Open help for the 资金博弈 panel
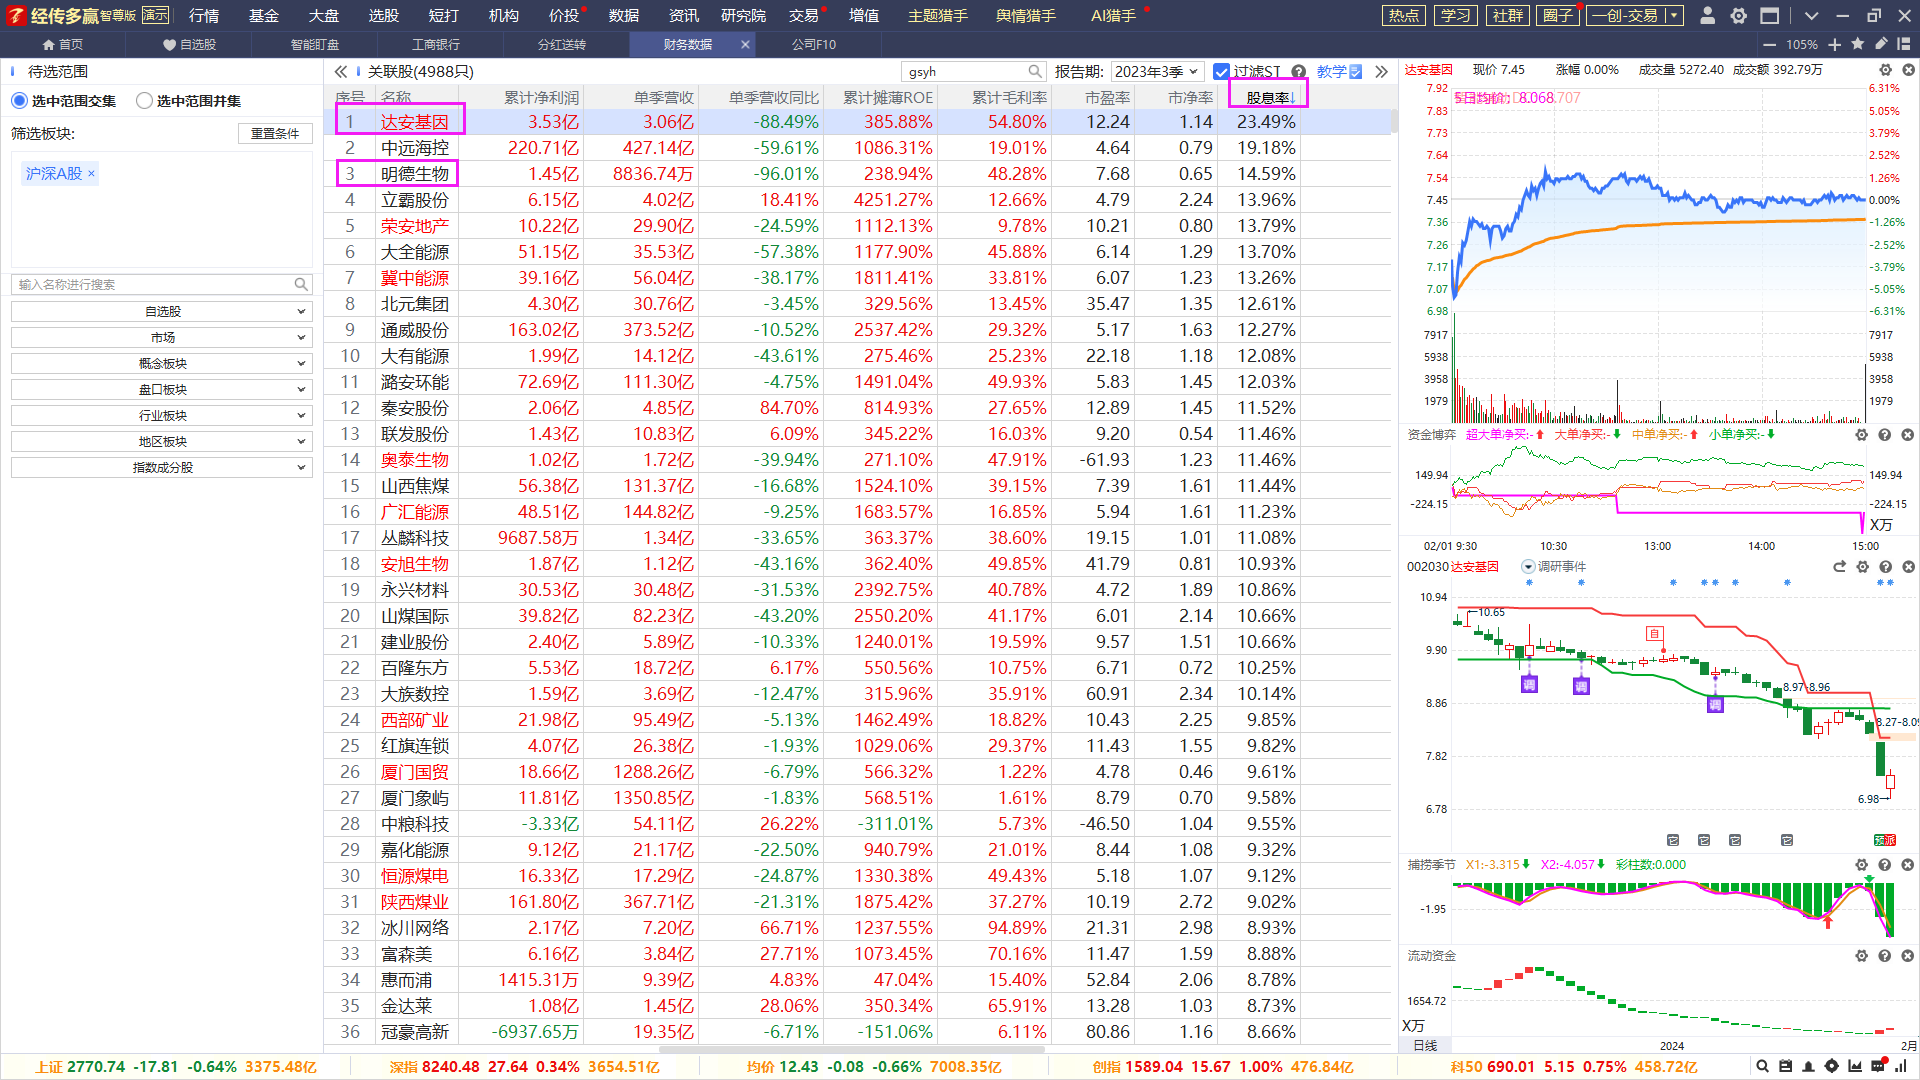This screenshot has width=1920, height=1080. coord(1884,434)
